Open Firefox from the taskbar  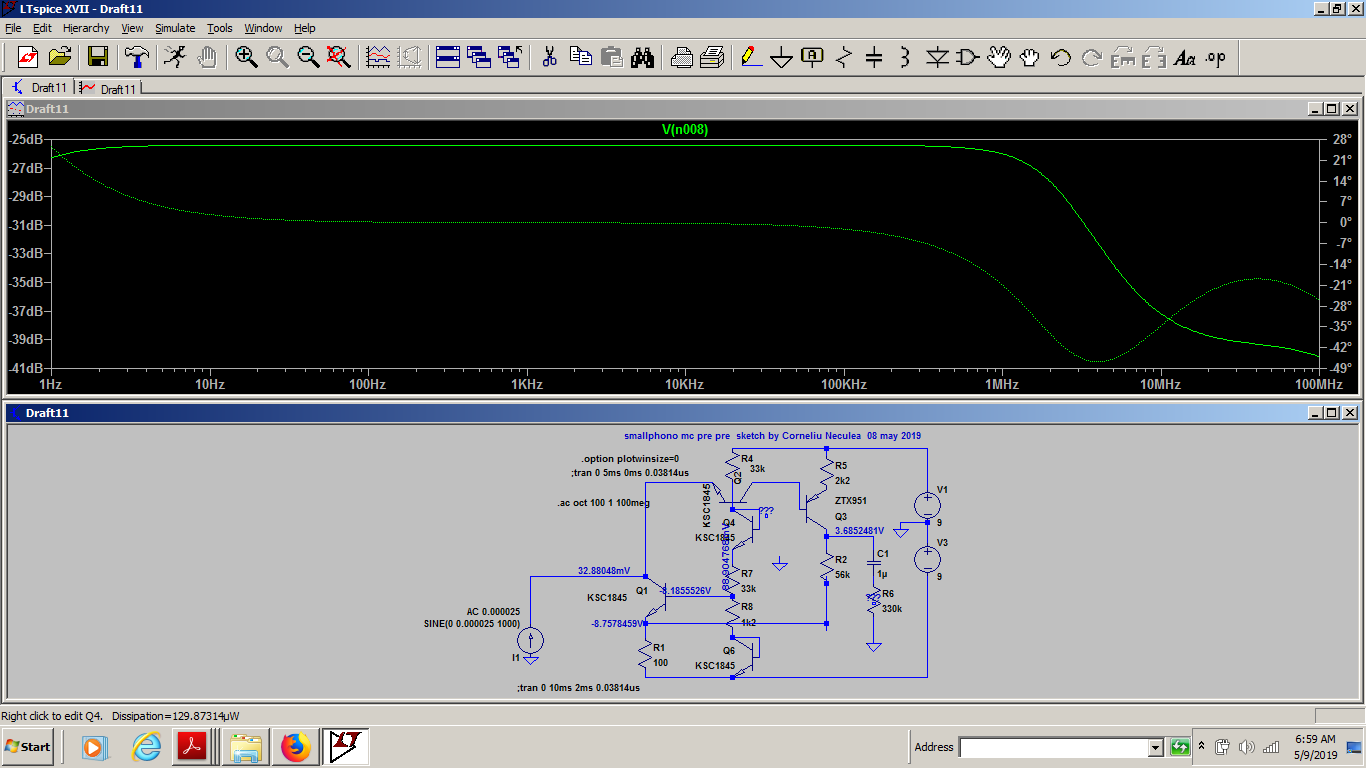[295, 747]
